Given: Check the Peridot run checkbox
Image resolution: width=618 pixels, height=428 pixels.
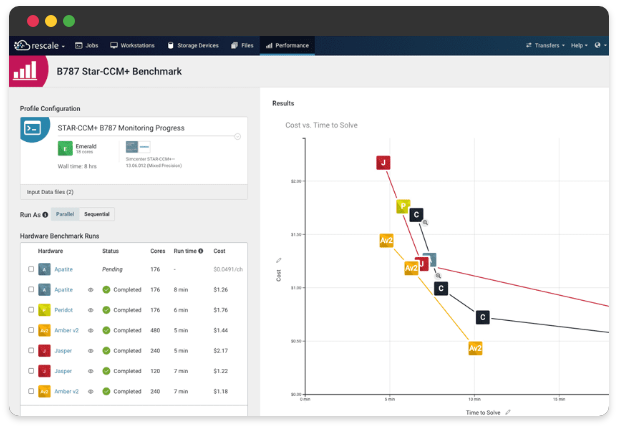Looking at the screenshot, I should pyautogui.click(x=31, y=310).
